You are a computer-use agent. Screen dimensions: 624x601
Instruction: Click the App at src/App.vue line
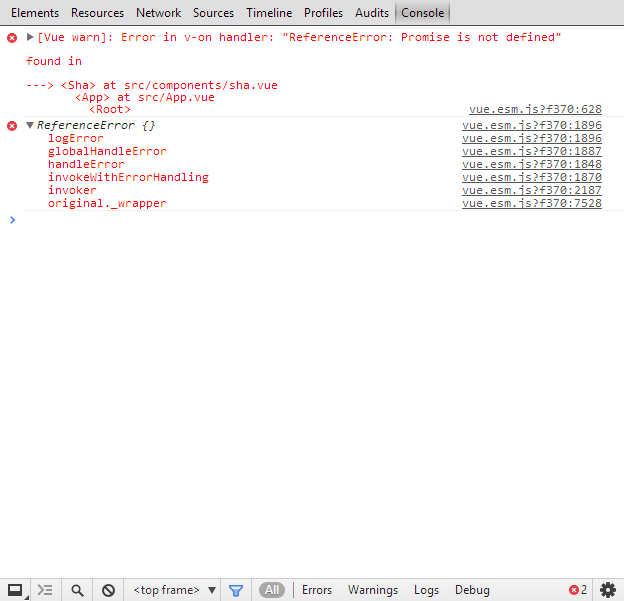(x=145, y=97)
